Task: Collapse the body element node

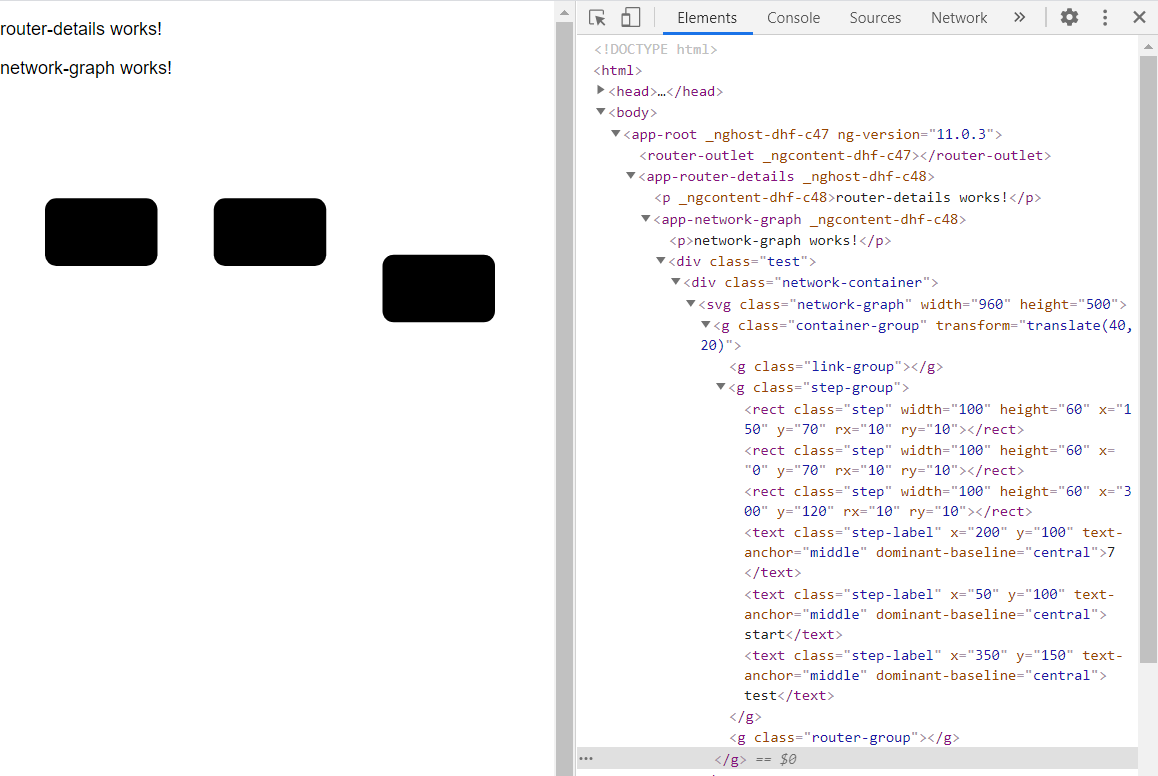Action: [600, 111]
